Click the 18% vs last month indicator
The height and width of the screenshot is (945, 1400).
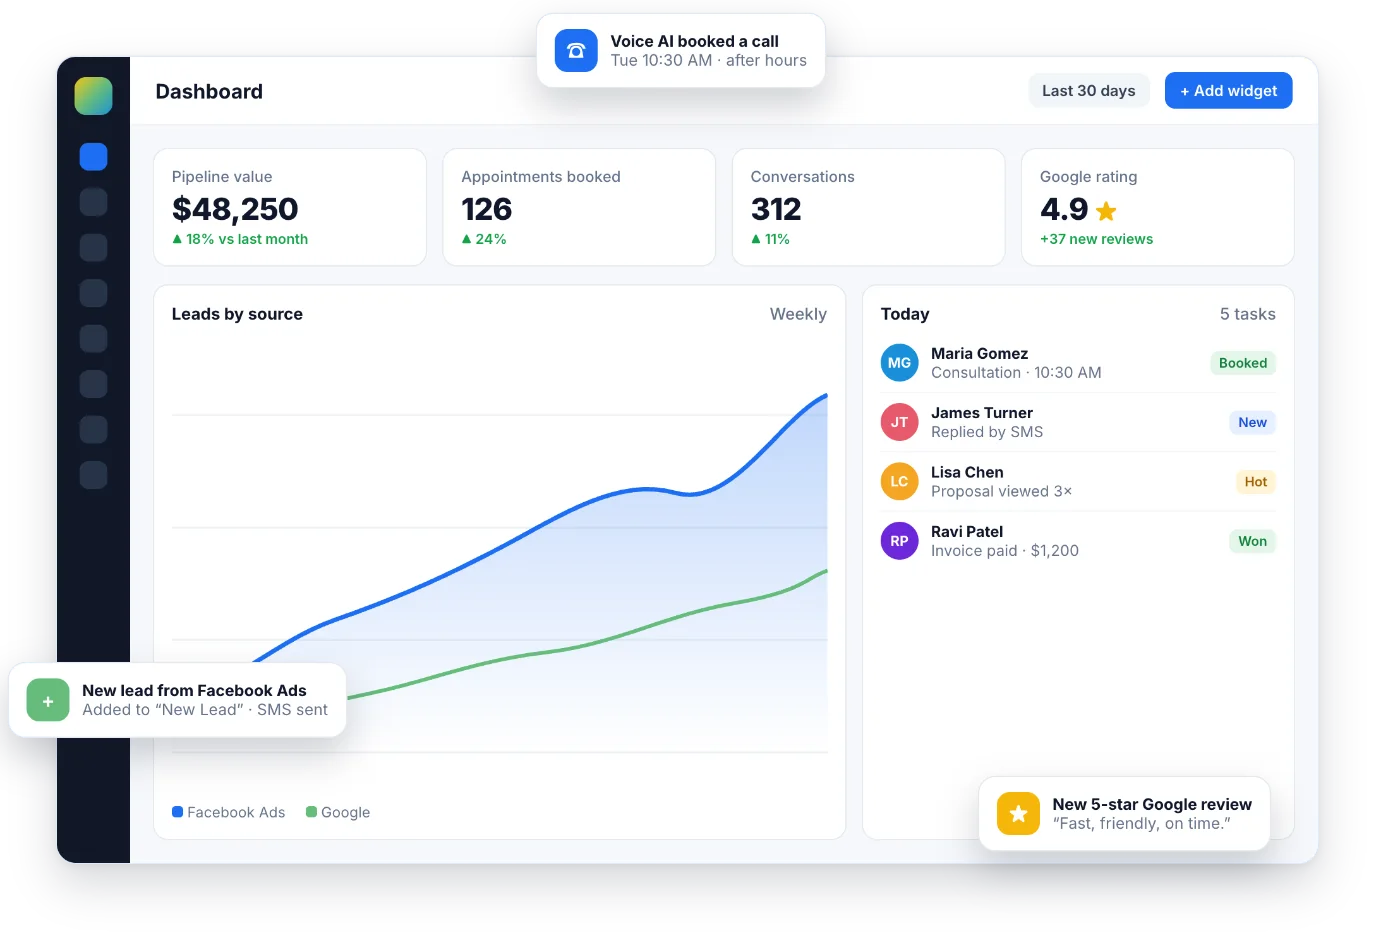[240, 239]
